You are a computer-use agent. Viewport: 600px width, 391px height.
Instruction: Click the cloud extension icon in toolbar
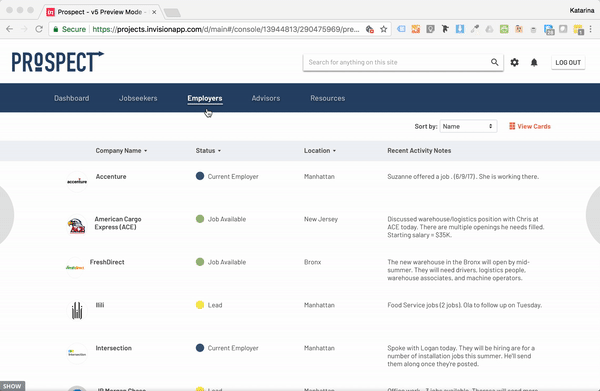(489, 29)
